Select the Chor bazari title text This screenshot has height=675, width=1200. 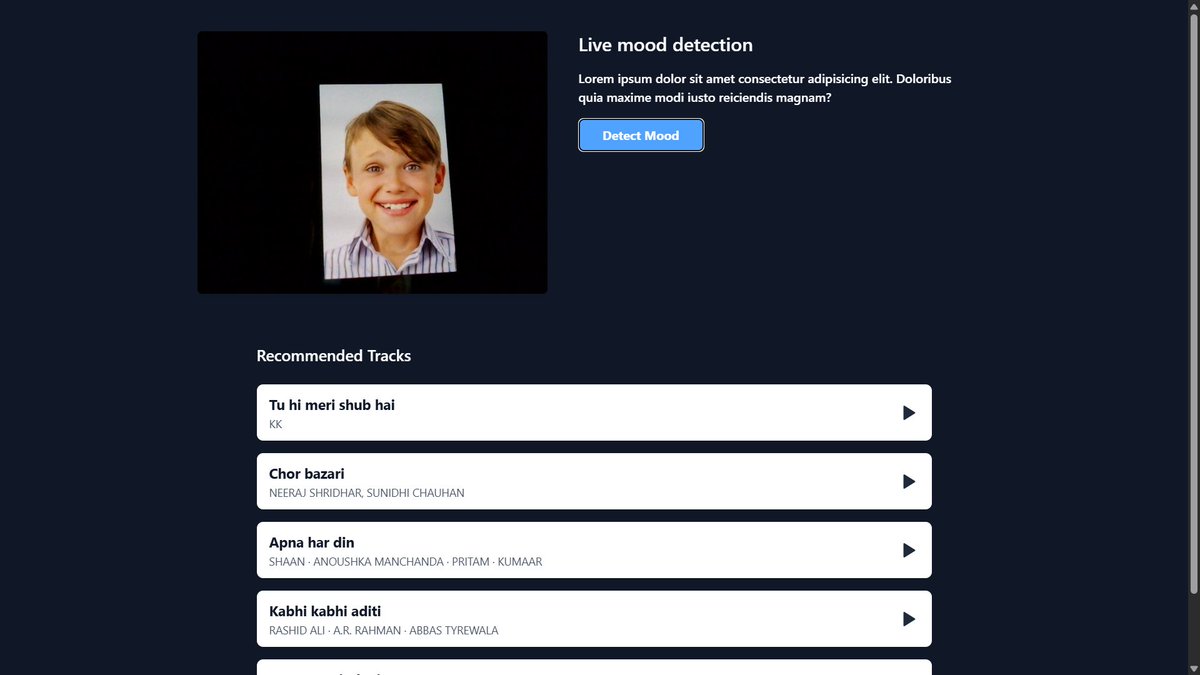307,474
